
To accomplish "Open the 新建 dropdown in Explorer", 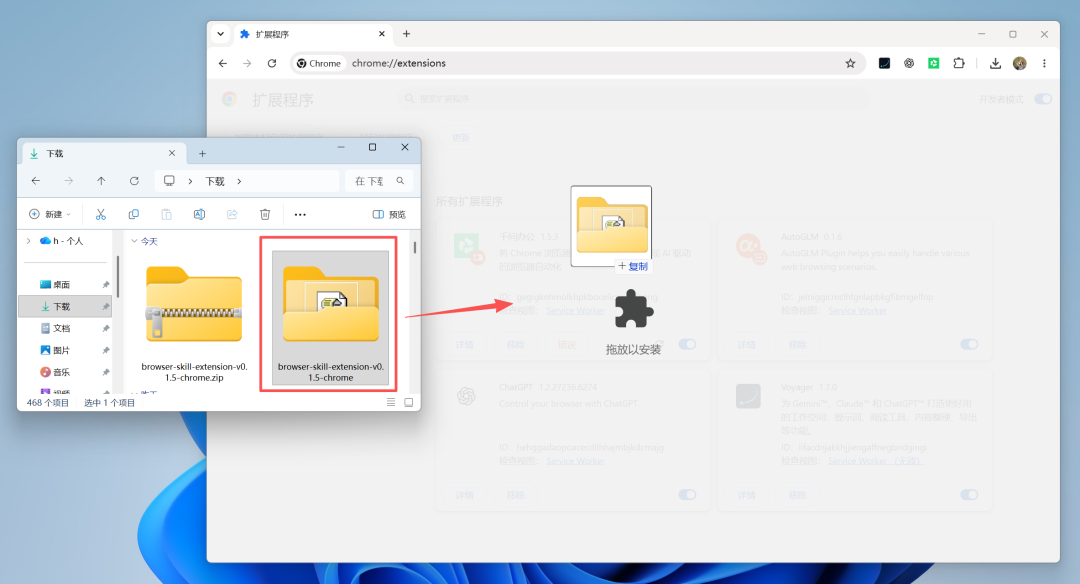I will pos(50,214).
